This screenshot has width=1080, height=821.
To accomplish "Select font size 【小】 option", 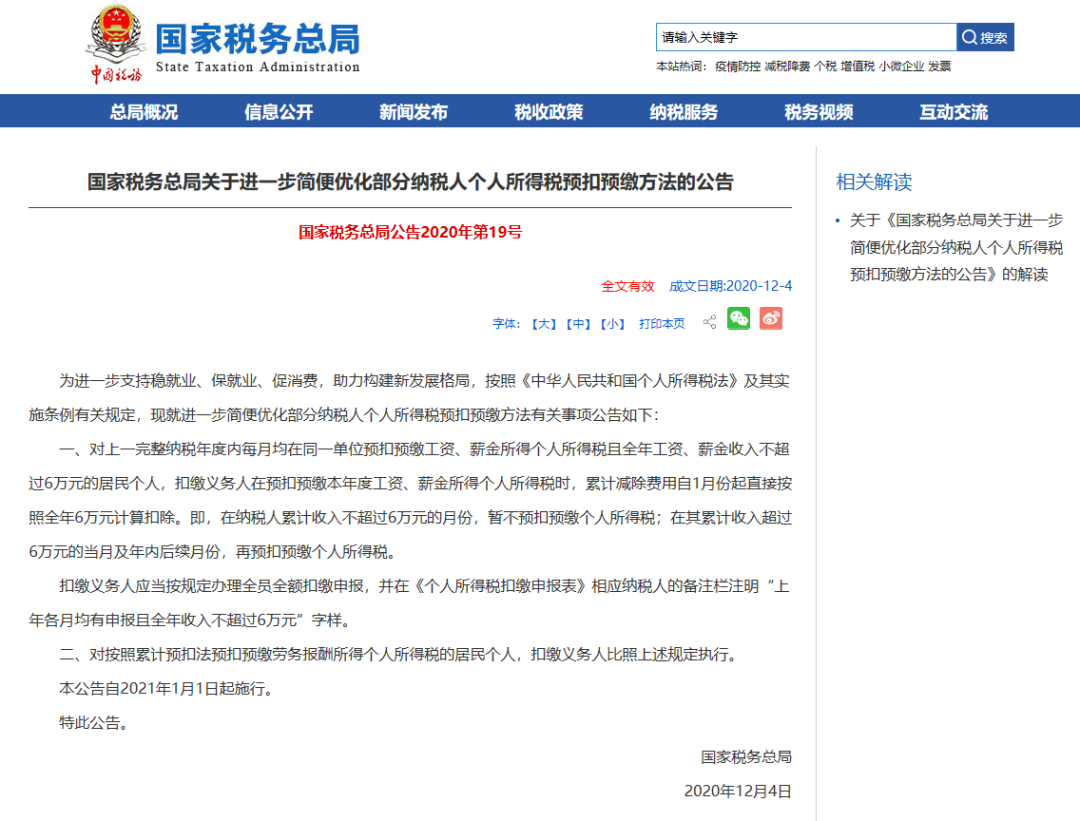I will point(611,321).
